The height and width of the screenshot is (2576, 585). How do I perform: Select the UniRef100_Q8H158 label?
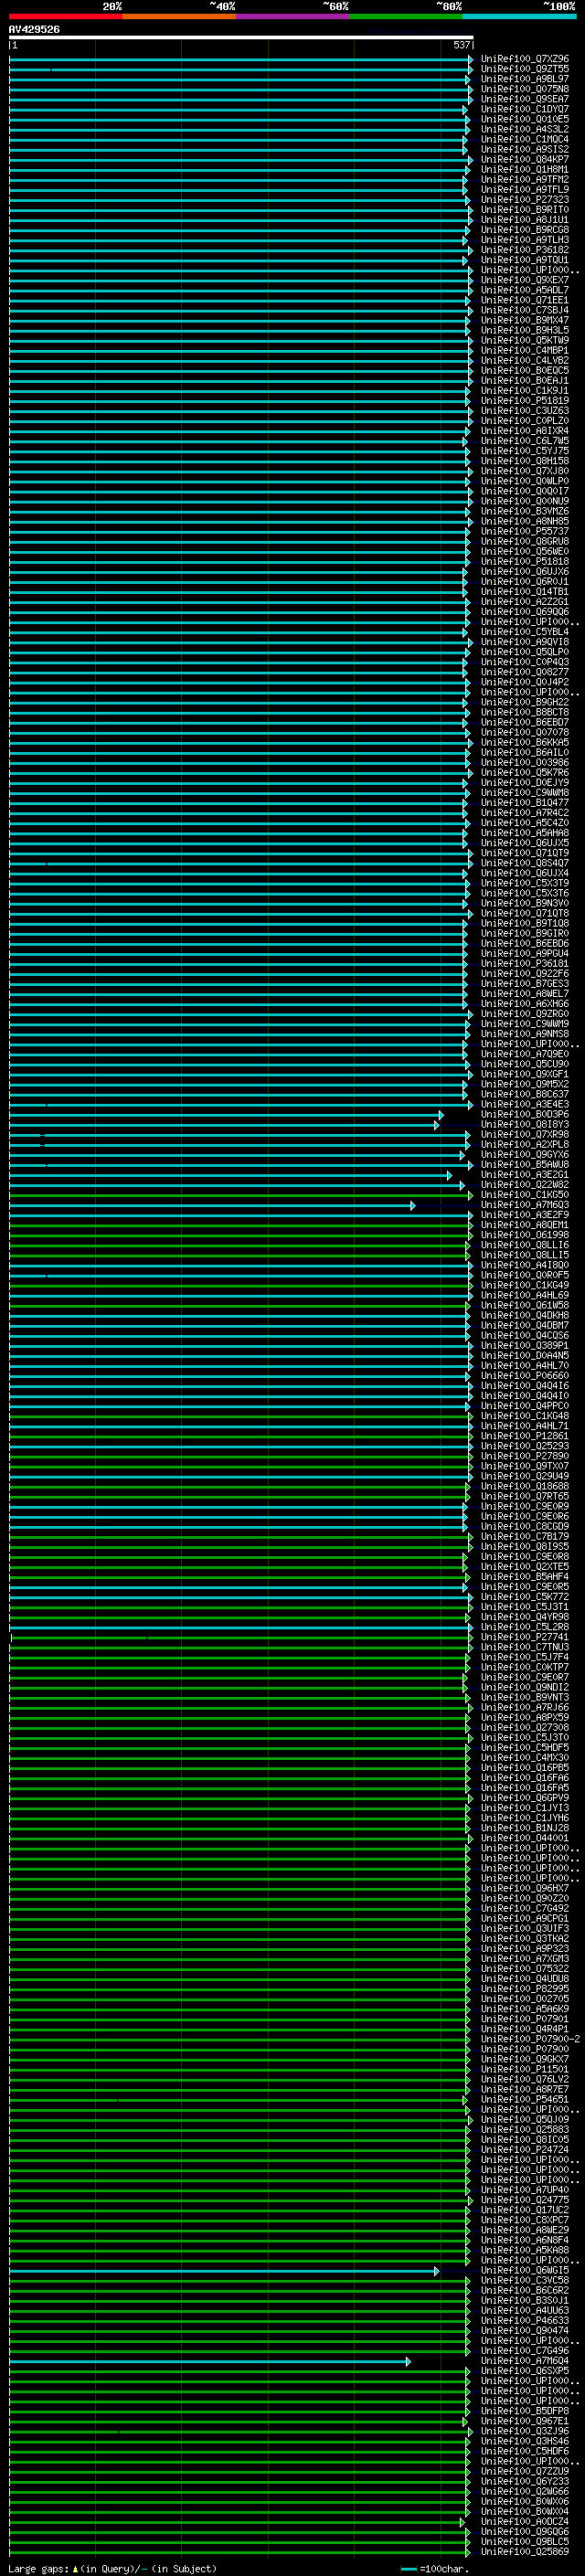pyautogui.click(x=524, y=461)
